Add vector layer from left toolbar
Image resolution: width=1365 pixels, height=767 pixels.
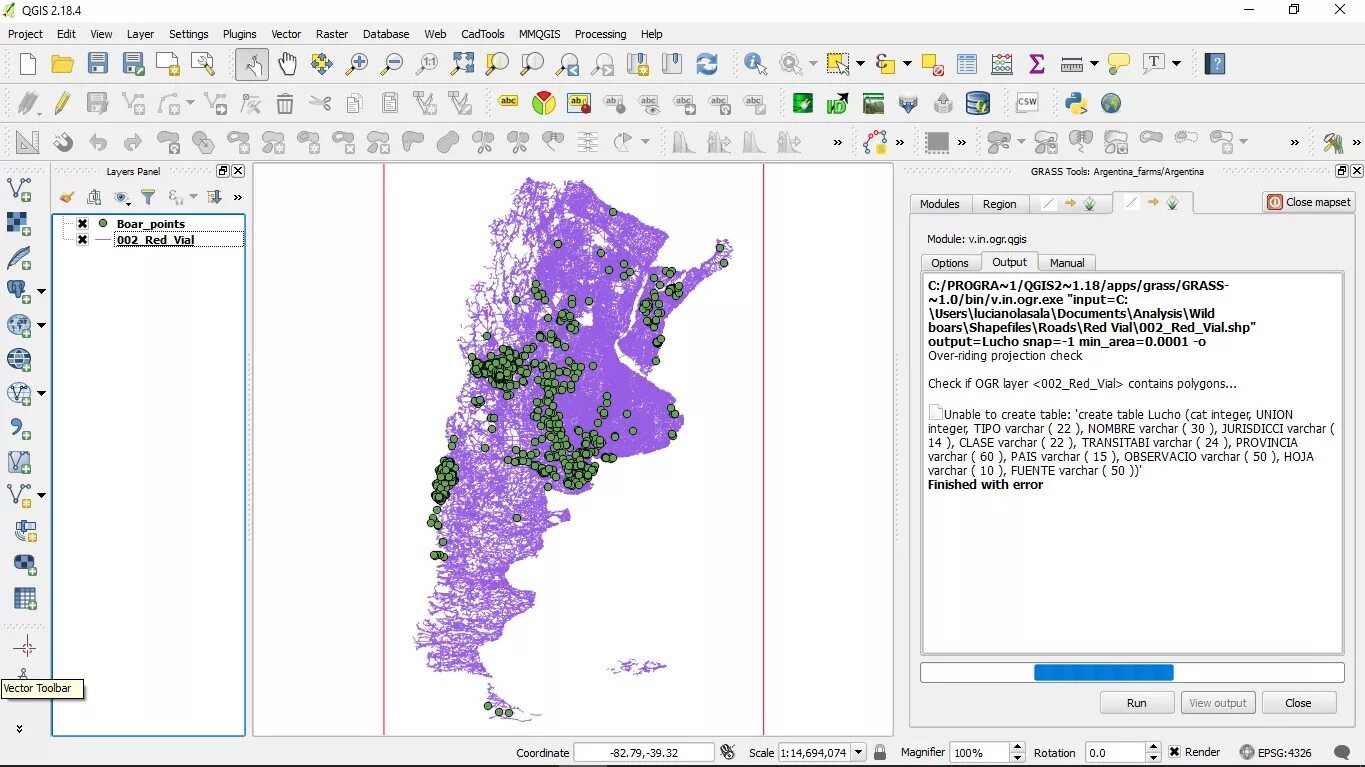pos(19,189)
